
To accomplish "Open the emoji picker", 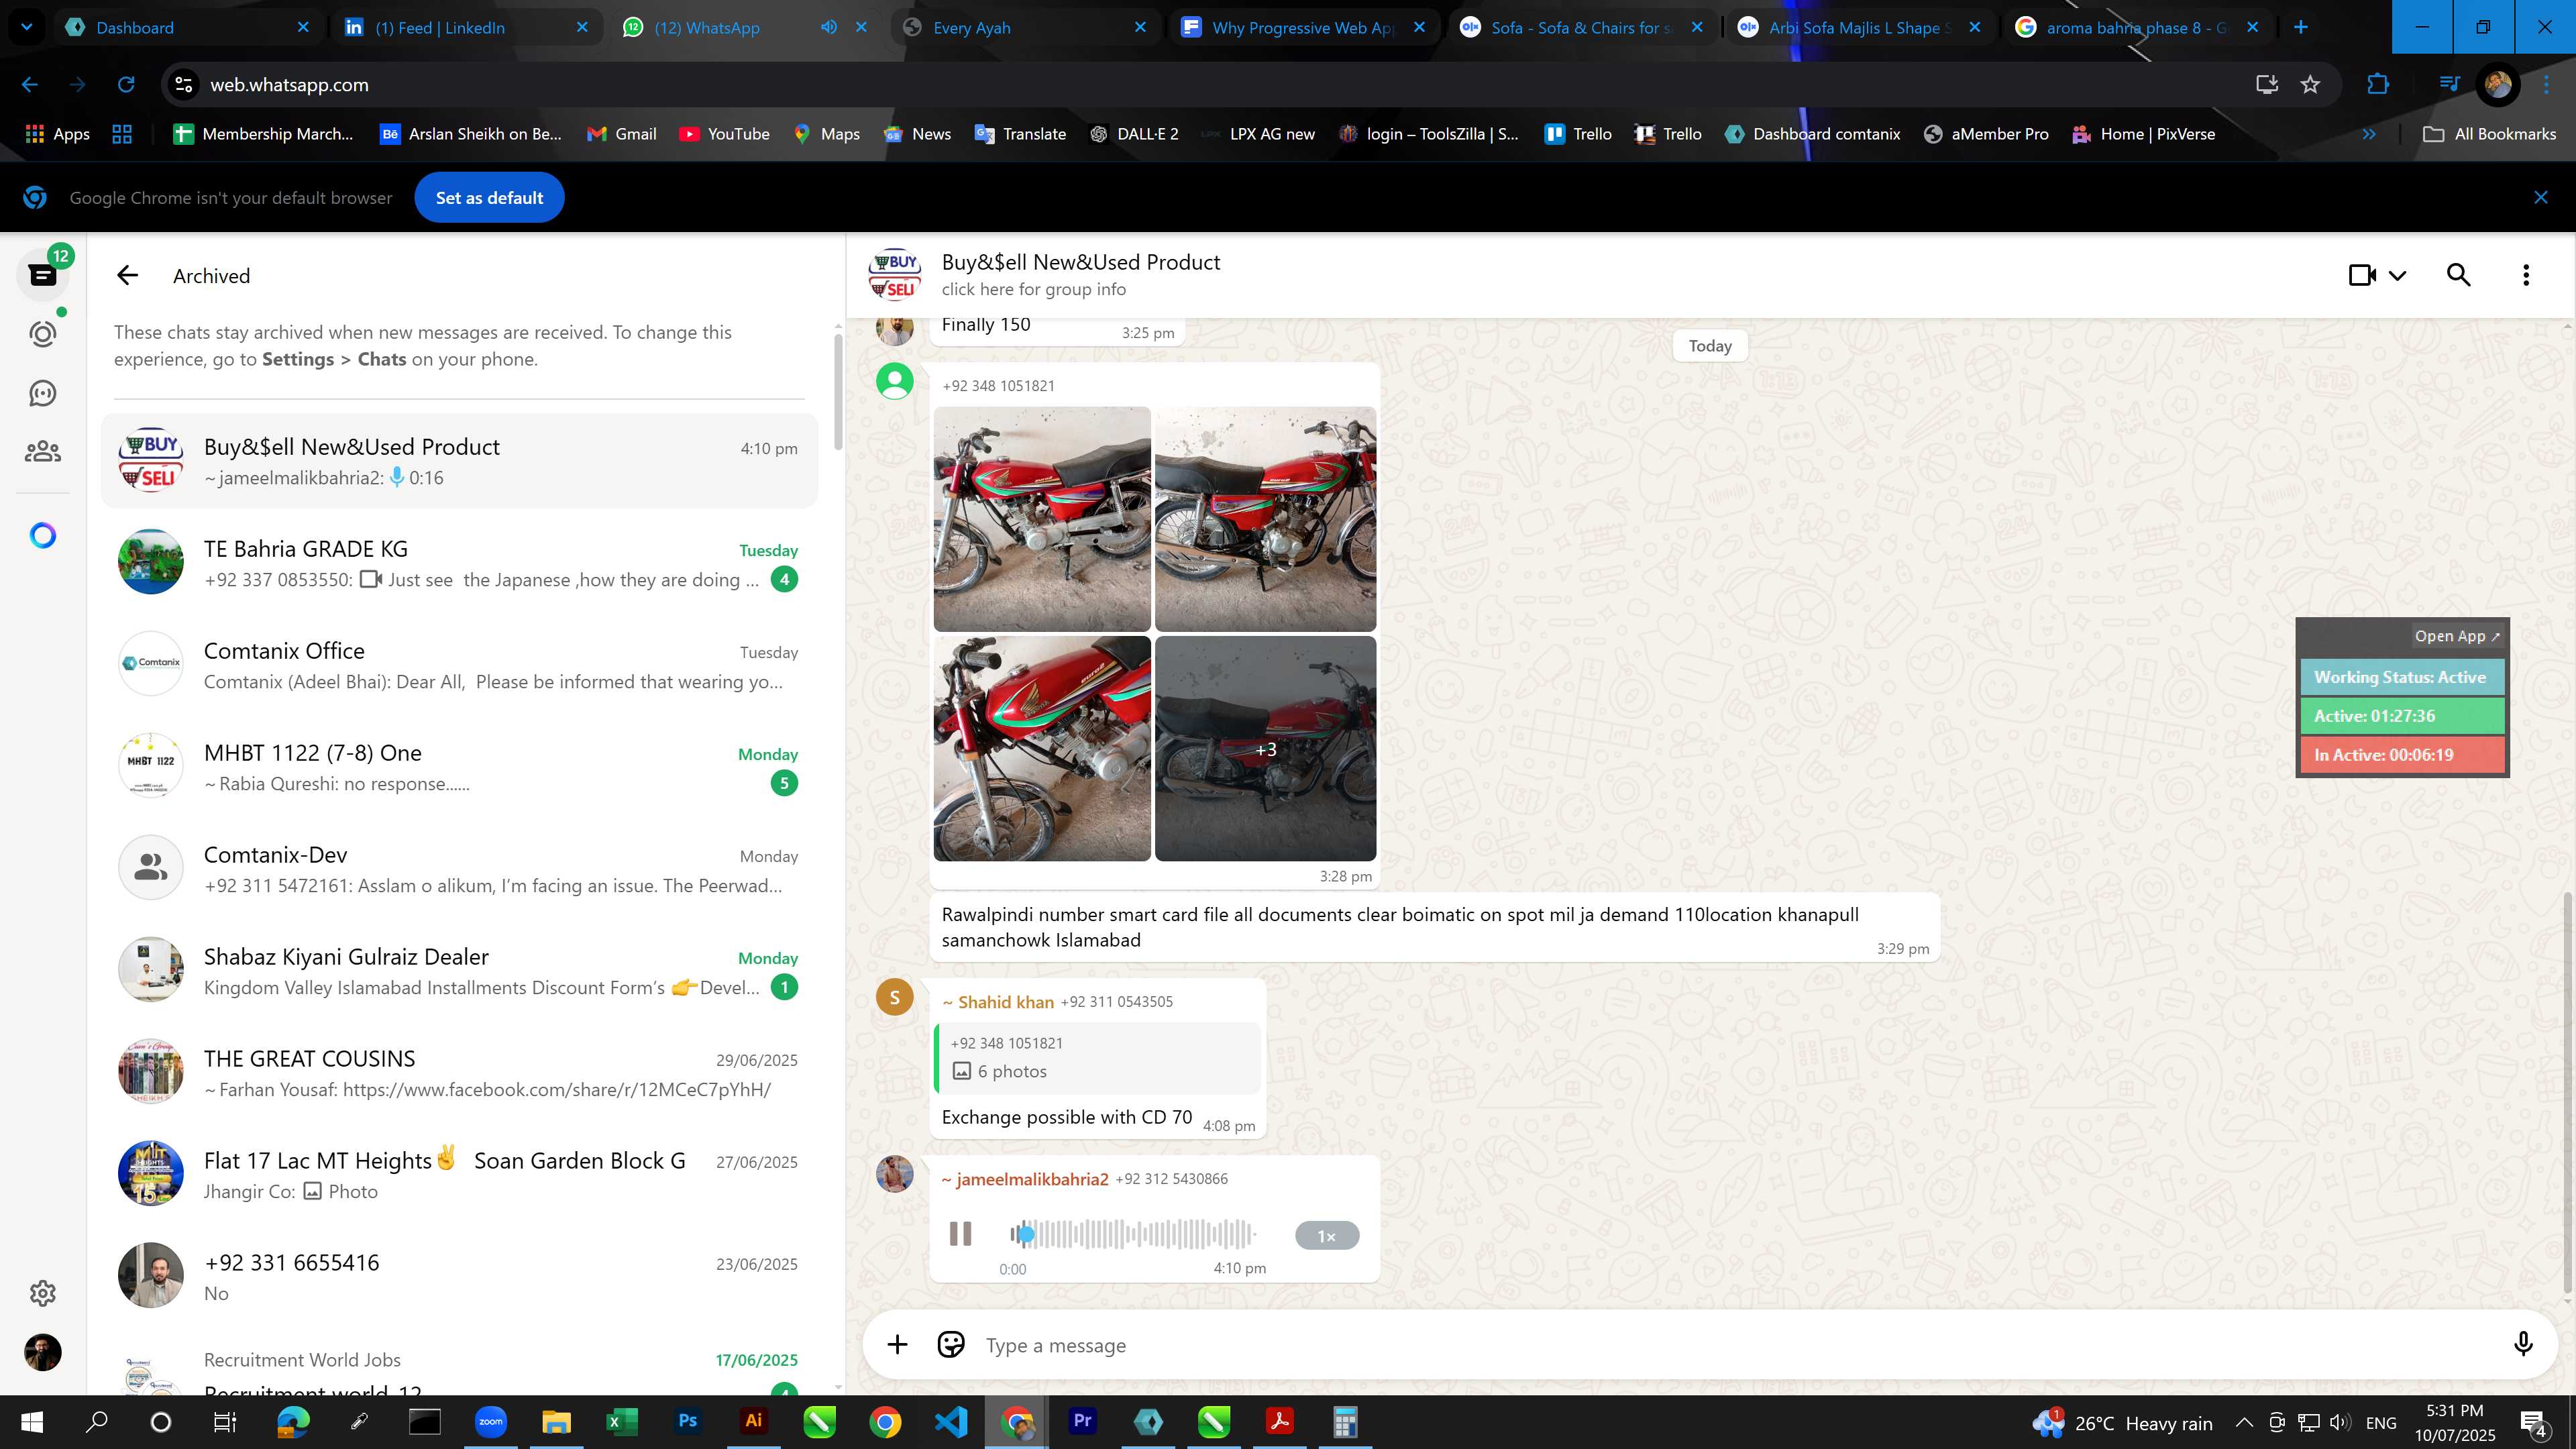I will [951, 1344].
